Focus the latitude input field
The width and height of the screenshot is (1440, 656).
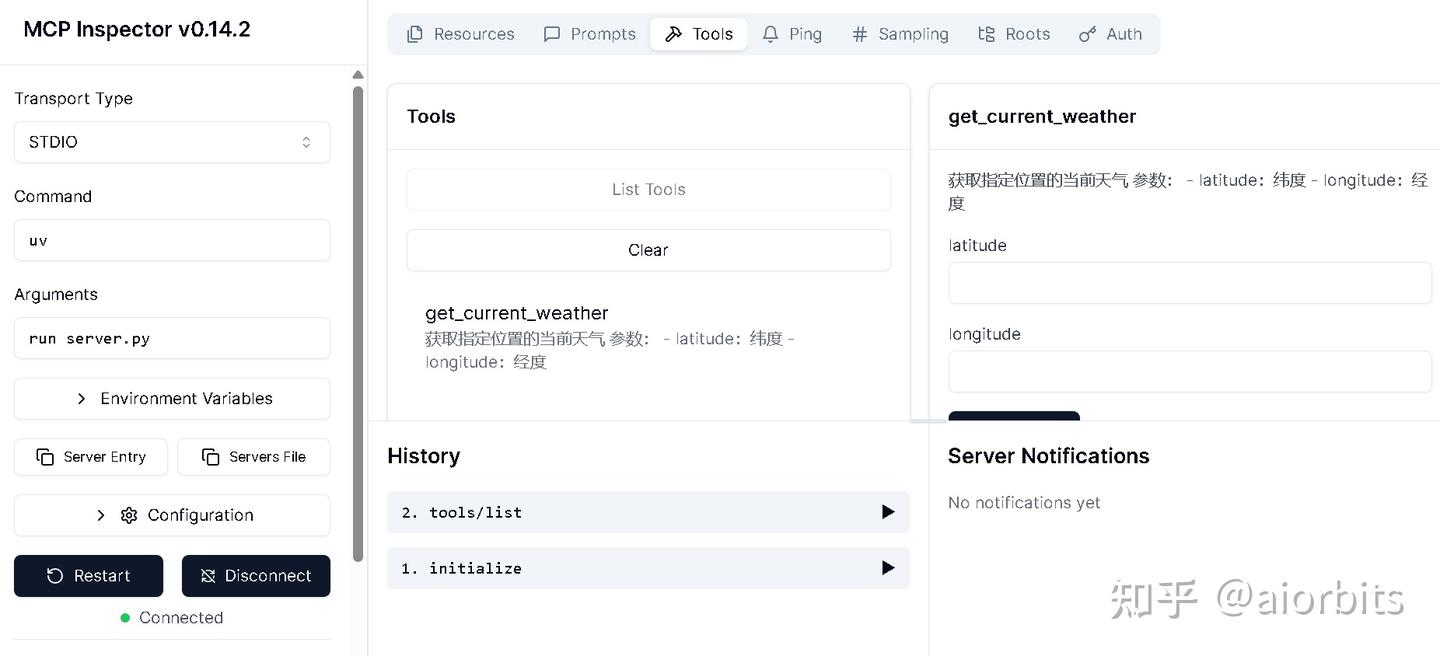pos(1190,283)
